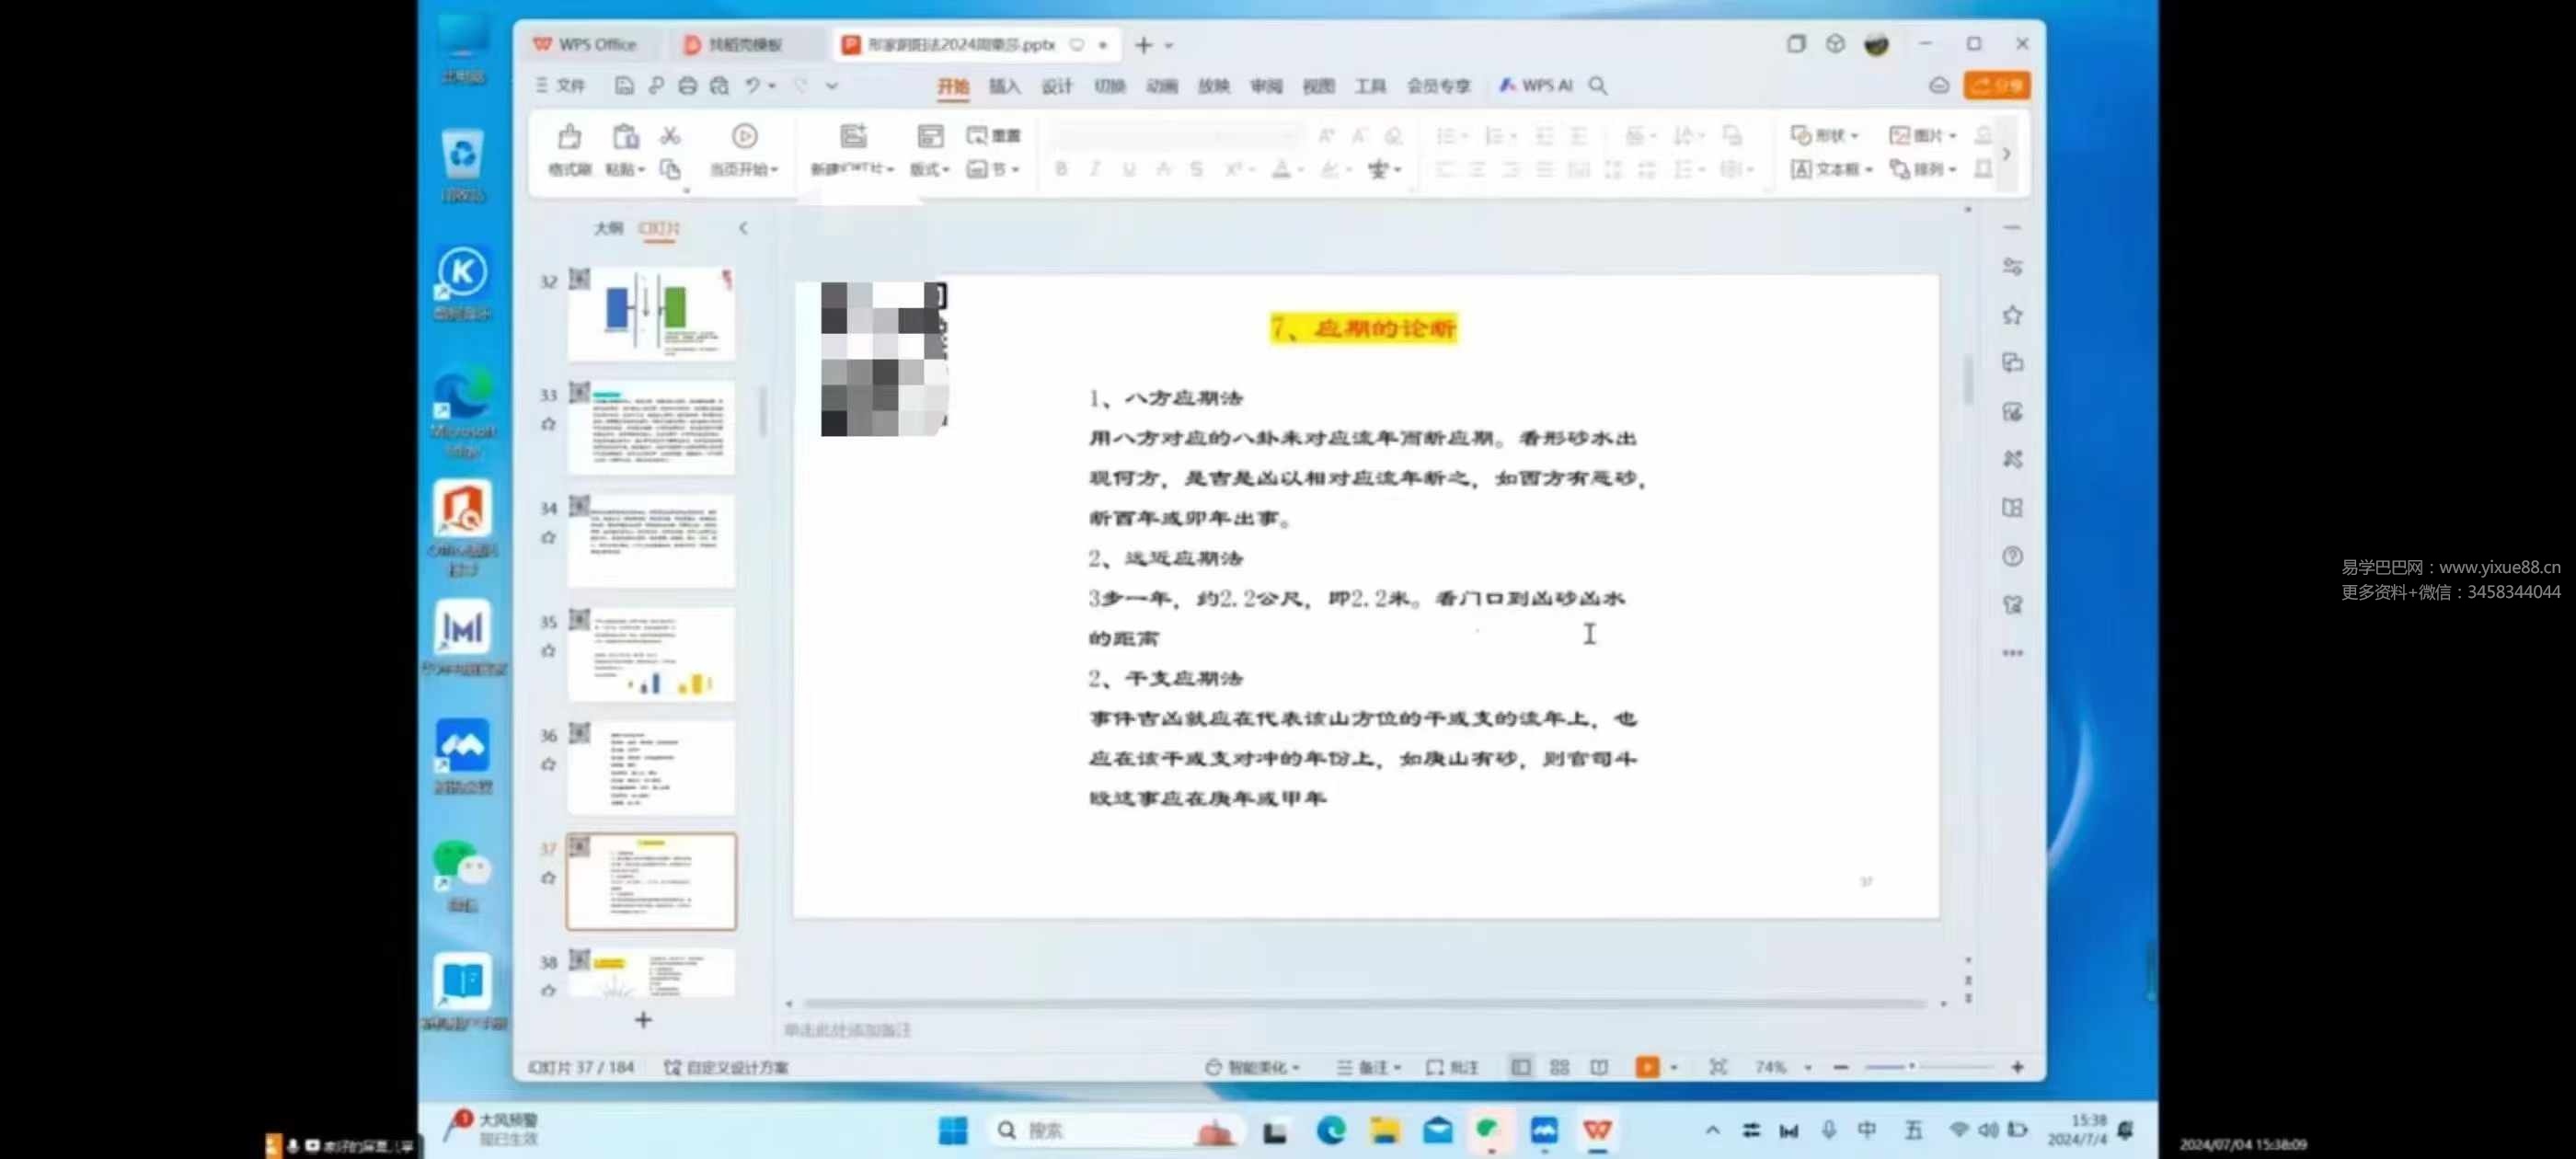Open the 形状 shapes tool
2576x1159 pixels.
[1822, 135]
